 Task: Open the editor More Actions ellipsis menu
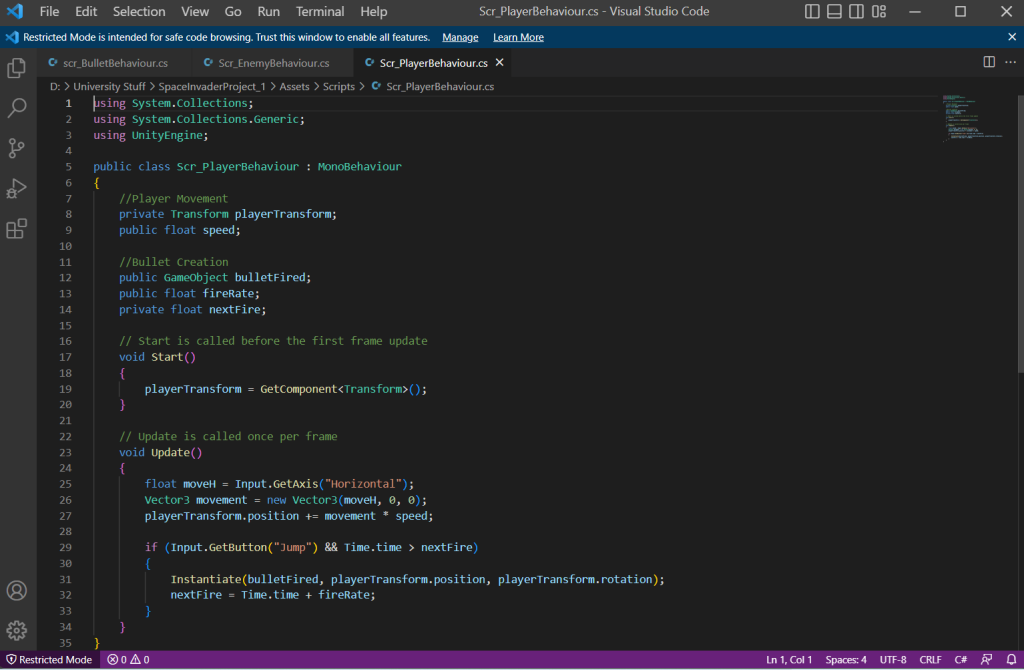(x=1010, y=62)
